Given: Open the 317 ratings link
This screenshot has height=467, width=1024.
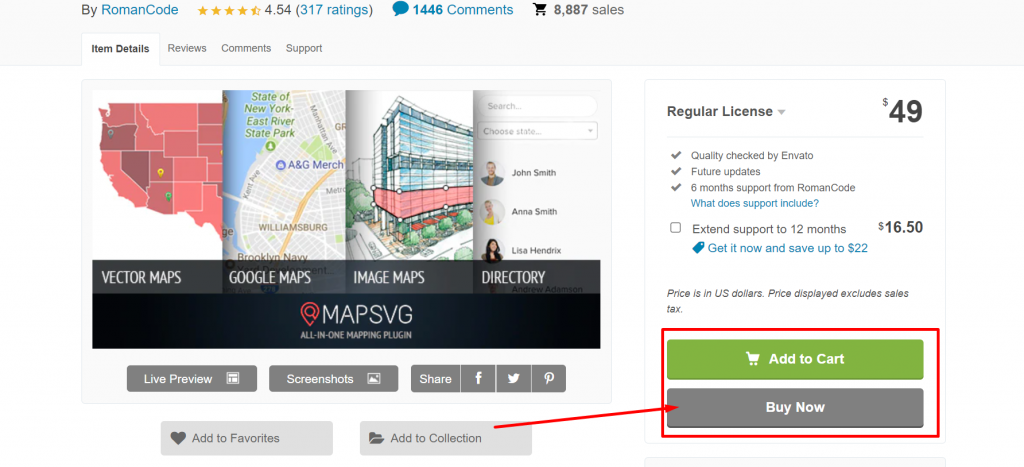Looking at the screenshot, I should coord(334,10).
